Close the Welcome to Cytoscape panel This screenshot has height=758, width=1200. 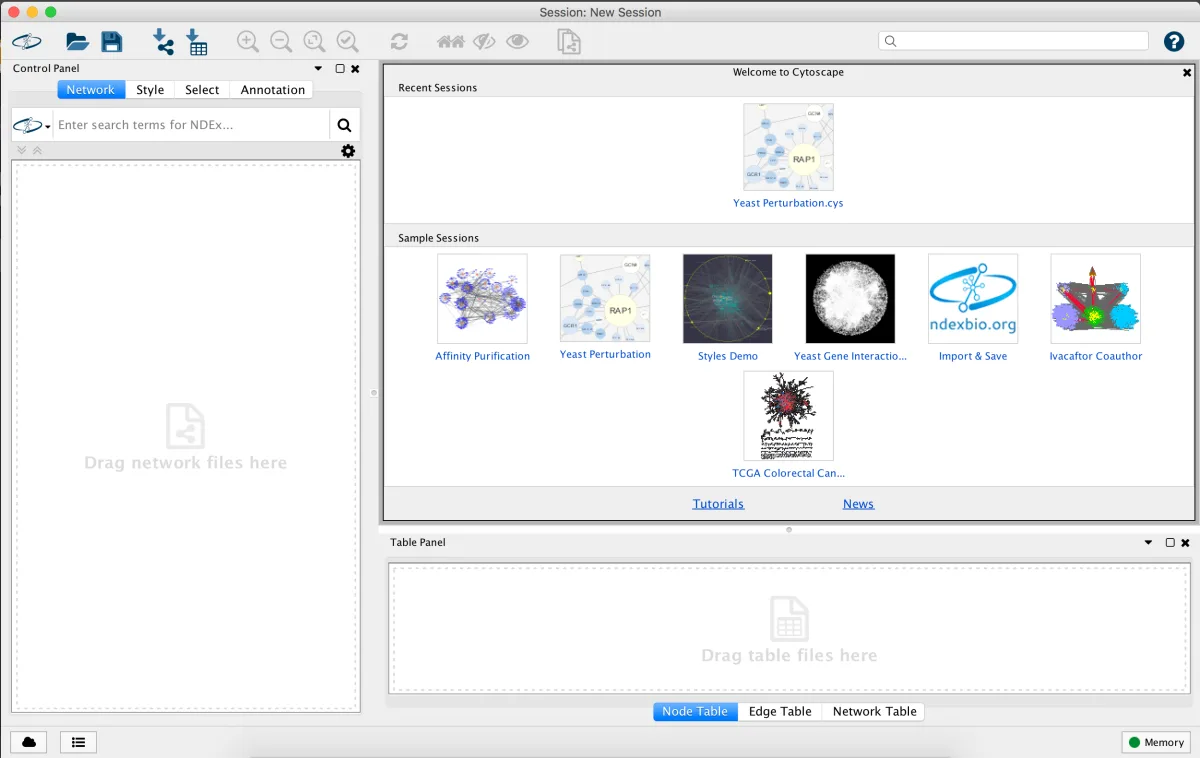click(x=1187, y=73)
